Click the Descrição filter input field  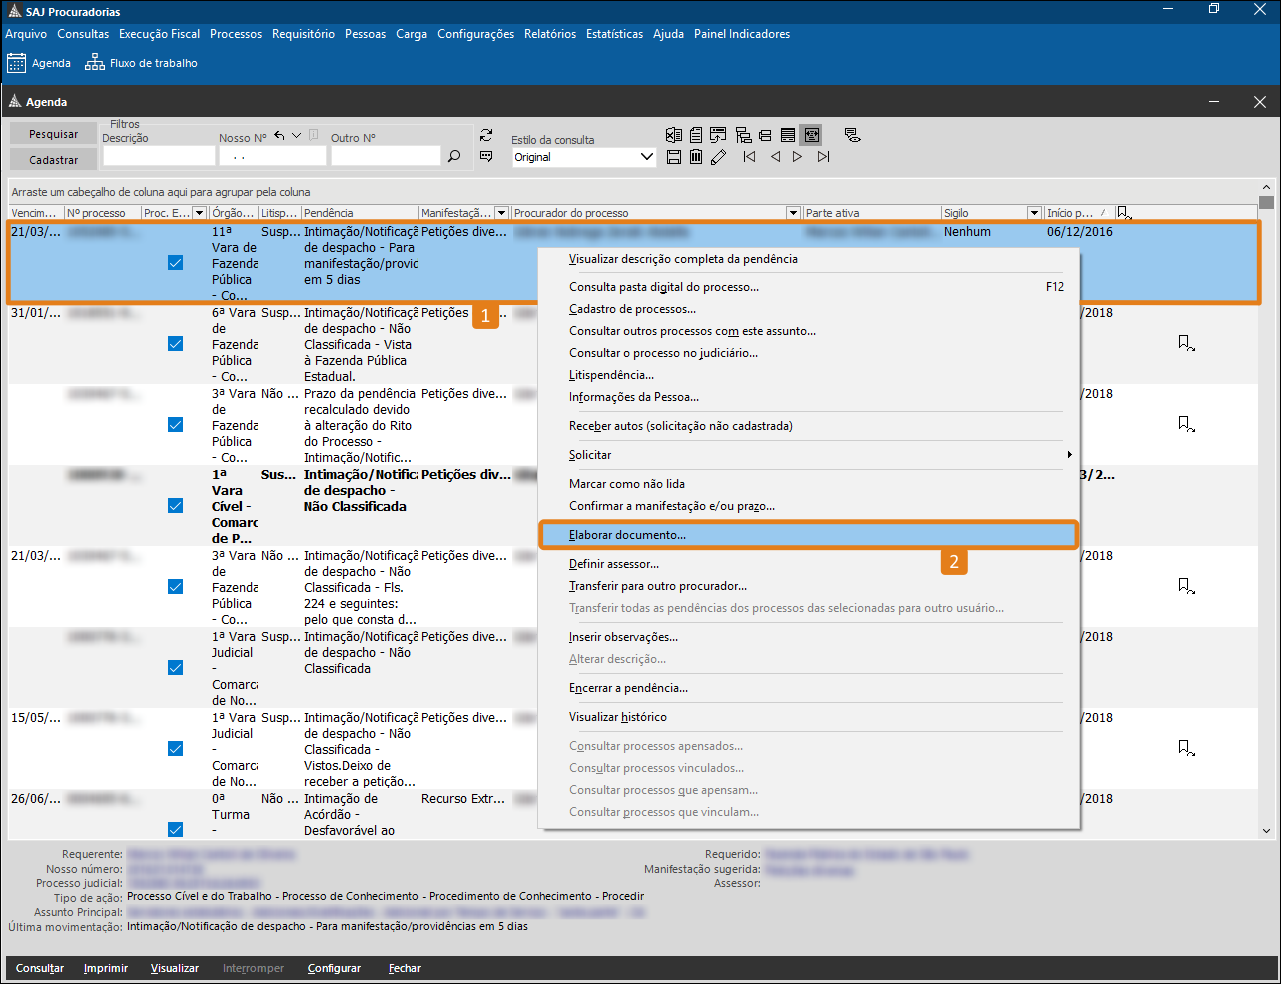point(159,156)
